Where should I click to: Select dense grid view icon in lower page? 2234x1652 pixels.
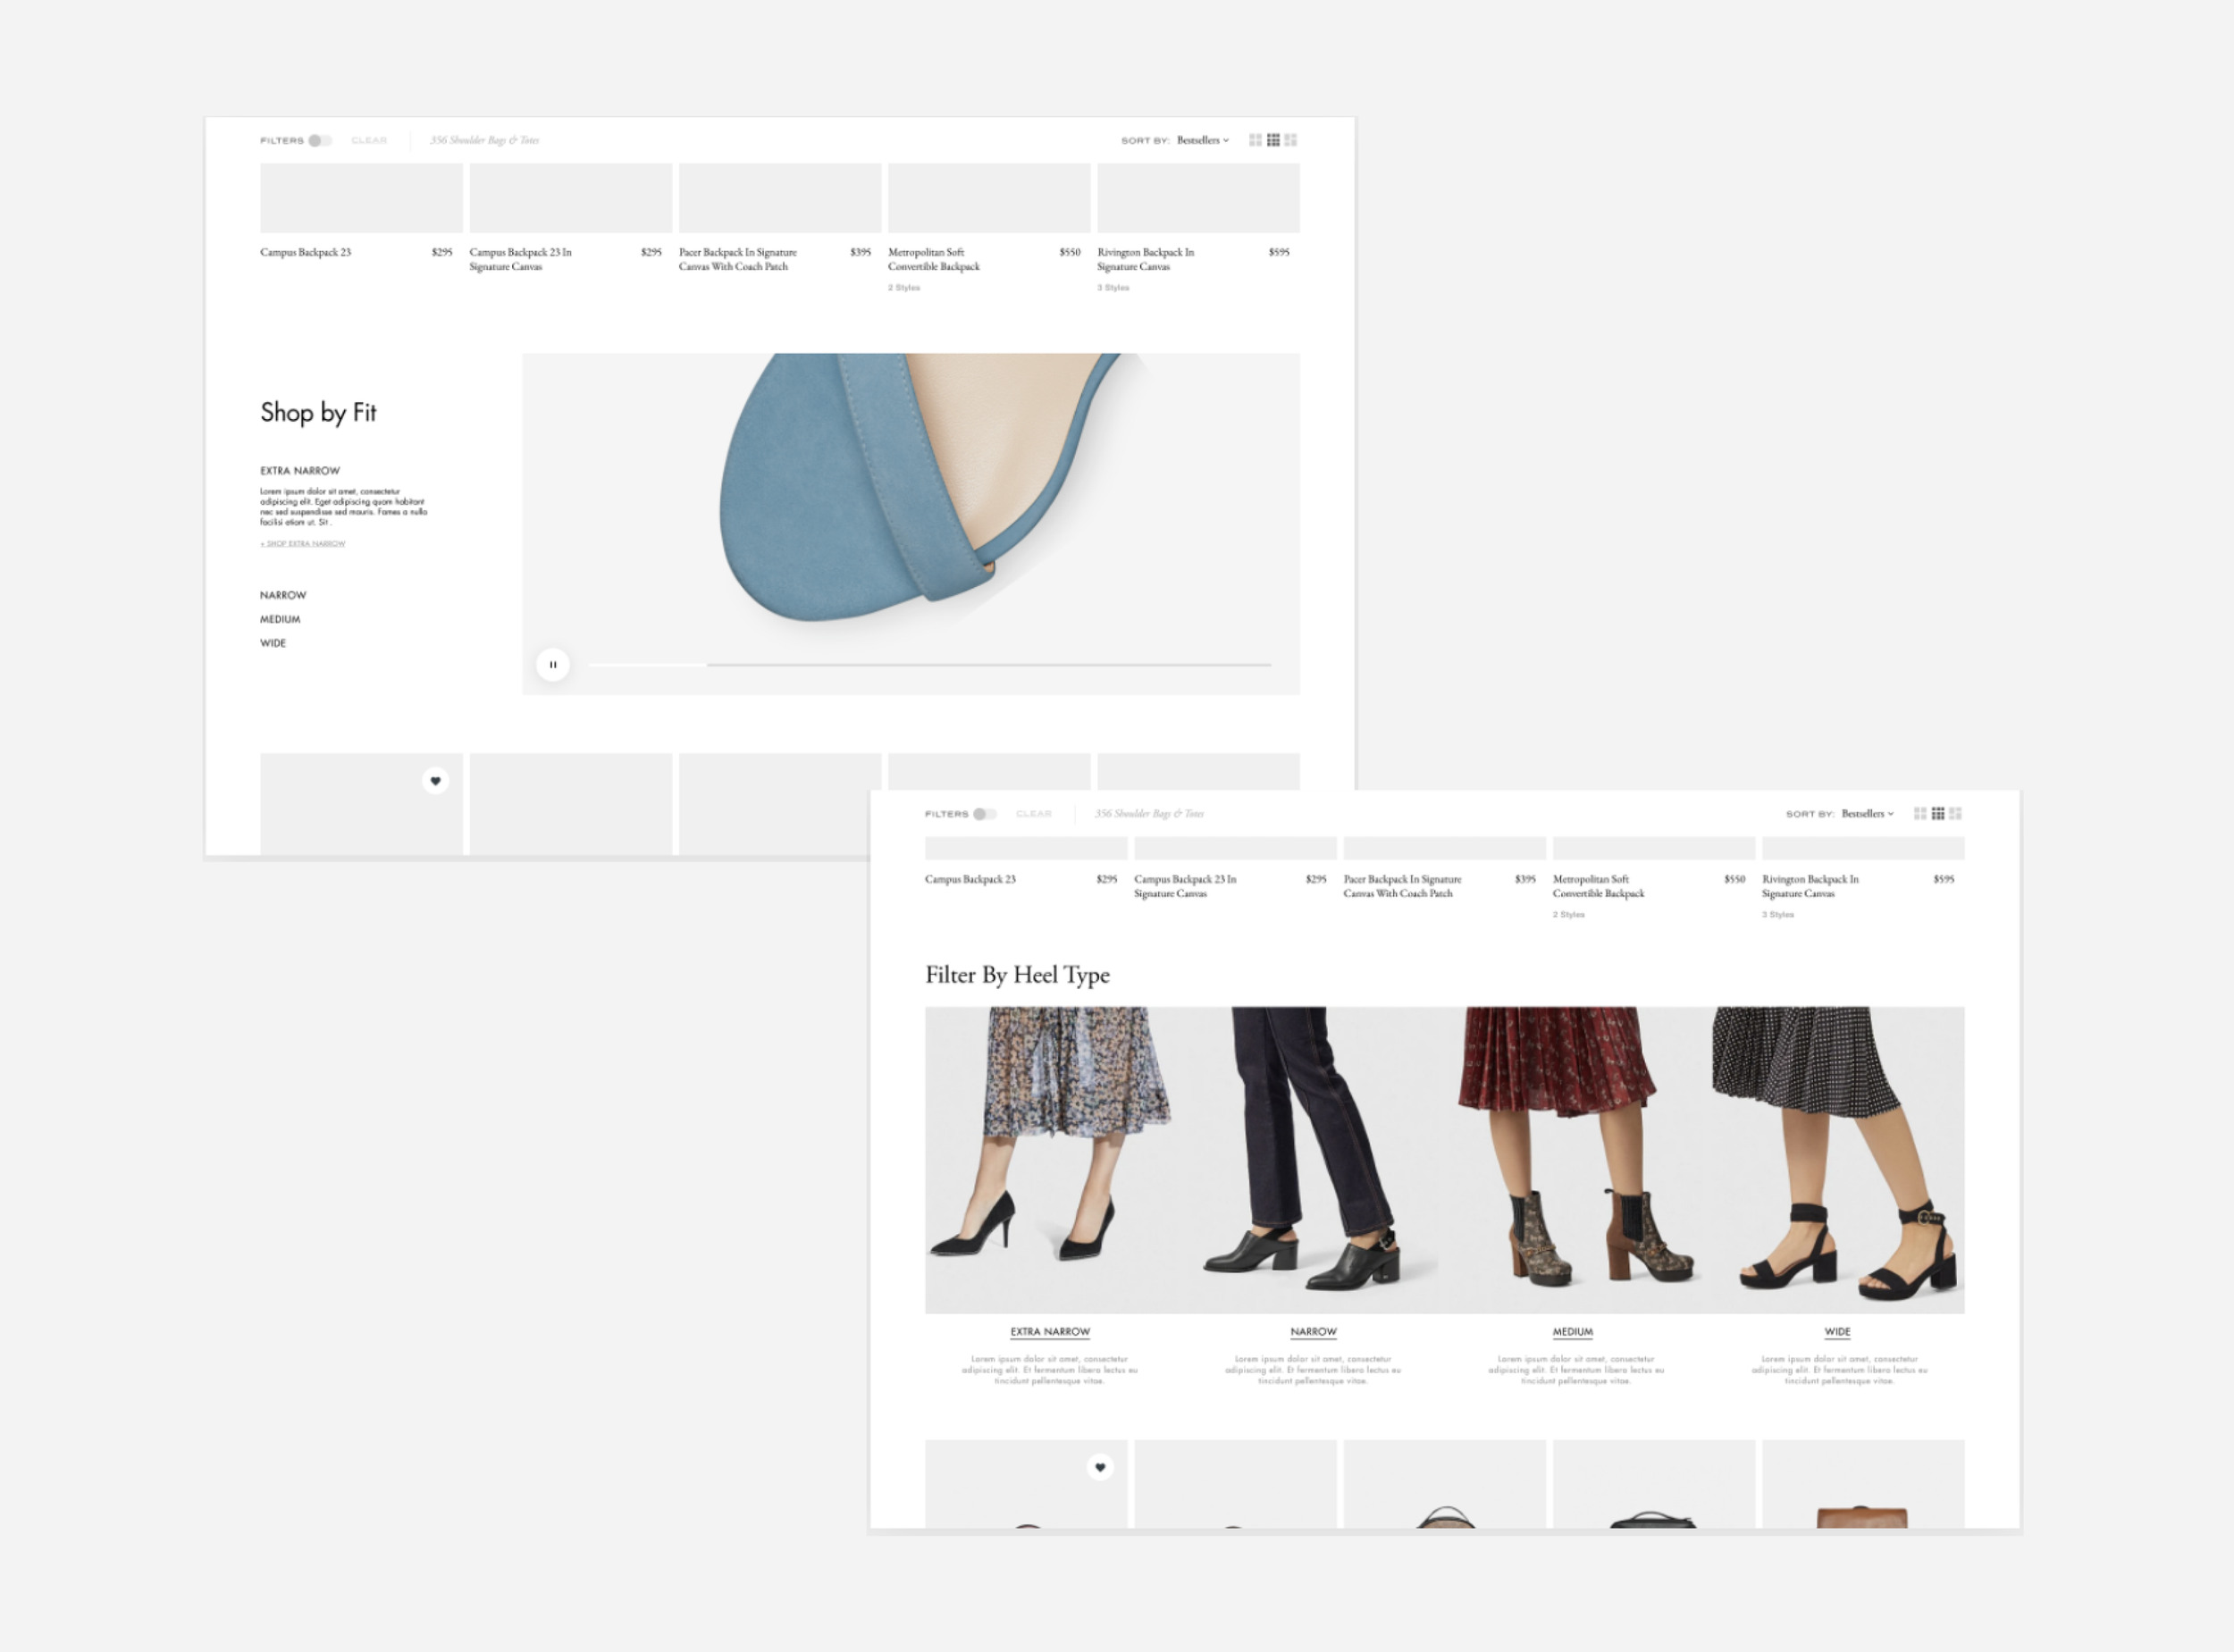1938,814
